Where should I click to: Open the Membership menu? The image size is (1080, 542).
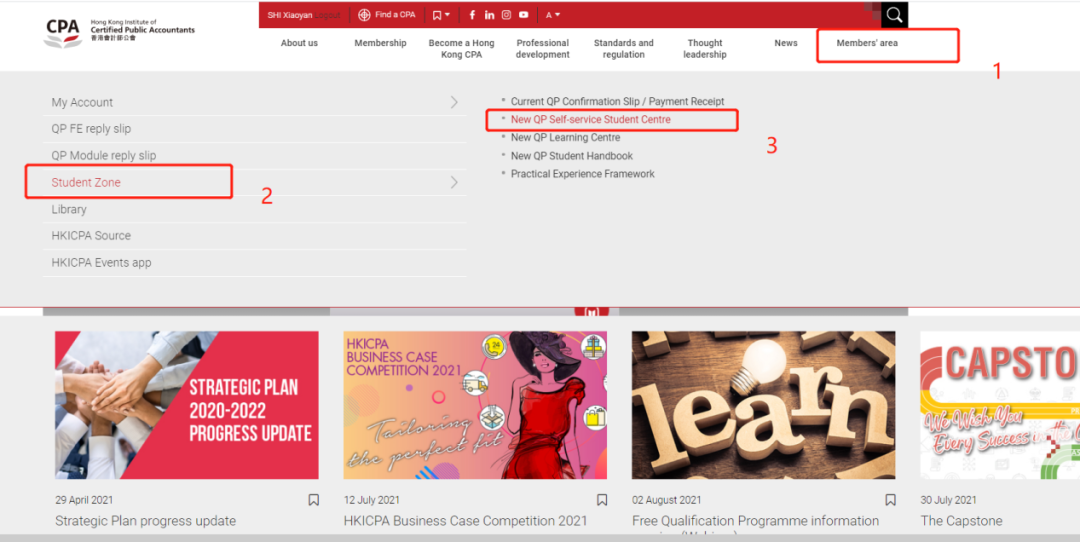pos(380,43)
